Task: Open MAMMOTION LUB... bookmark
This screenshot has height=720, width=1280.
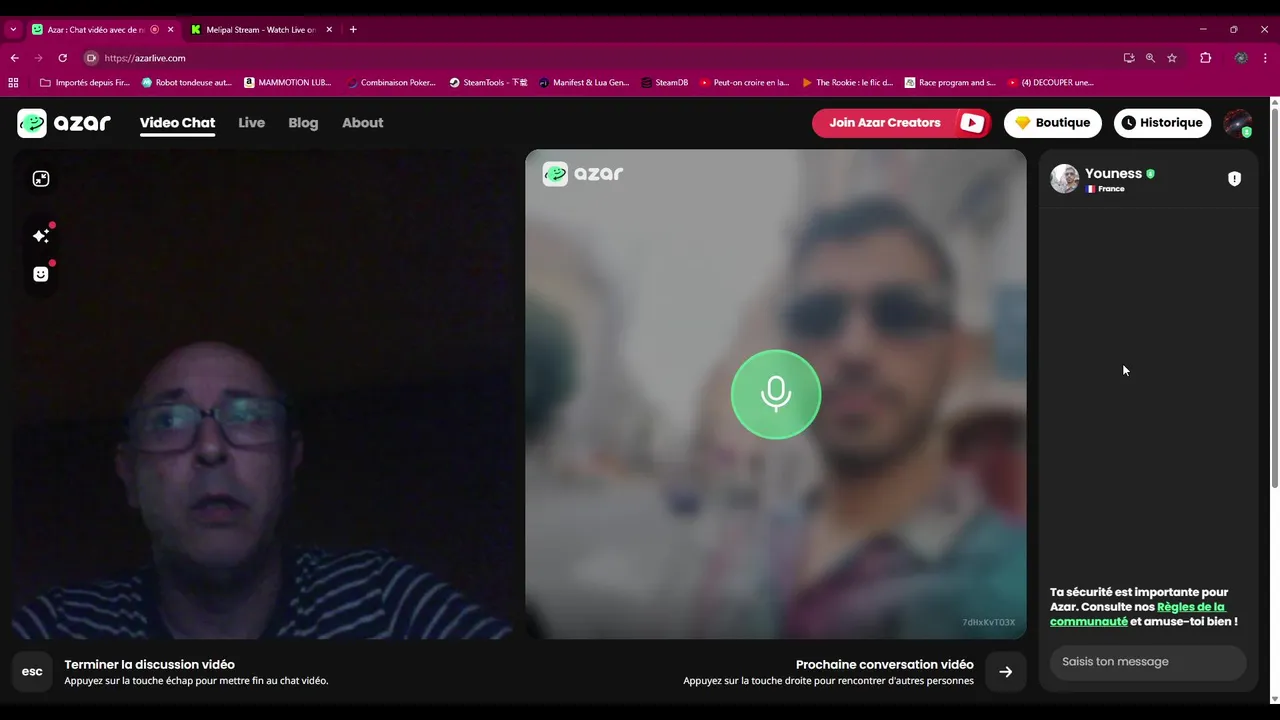Action: (288, 83)
